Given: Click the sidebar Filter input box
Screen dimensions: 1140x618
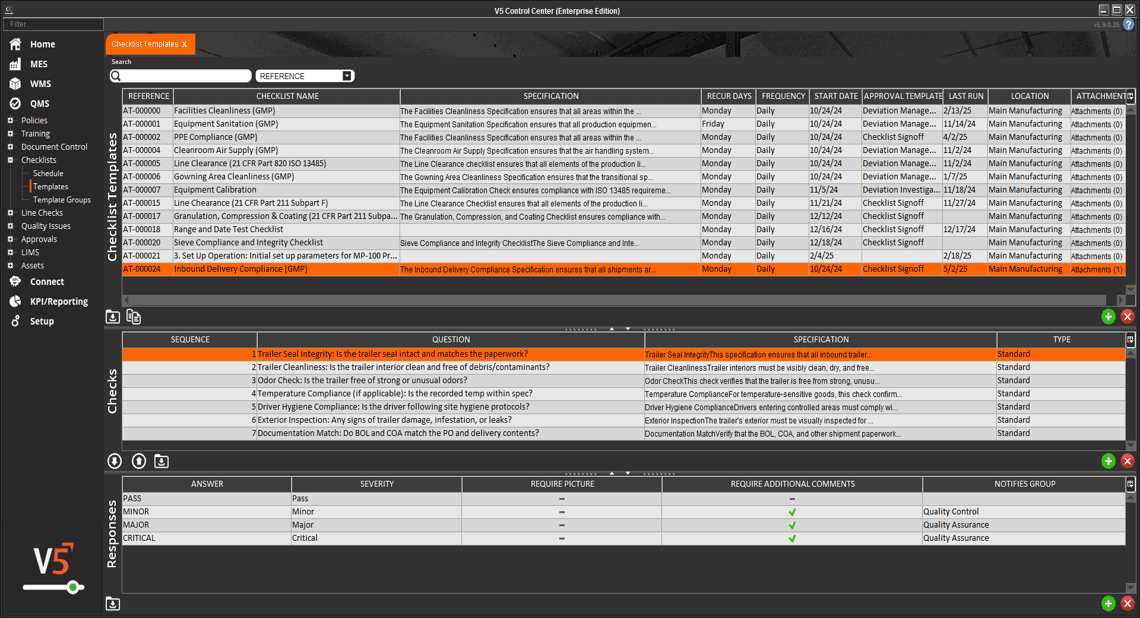Looking at the screenshot, I should point(53,24).
